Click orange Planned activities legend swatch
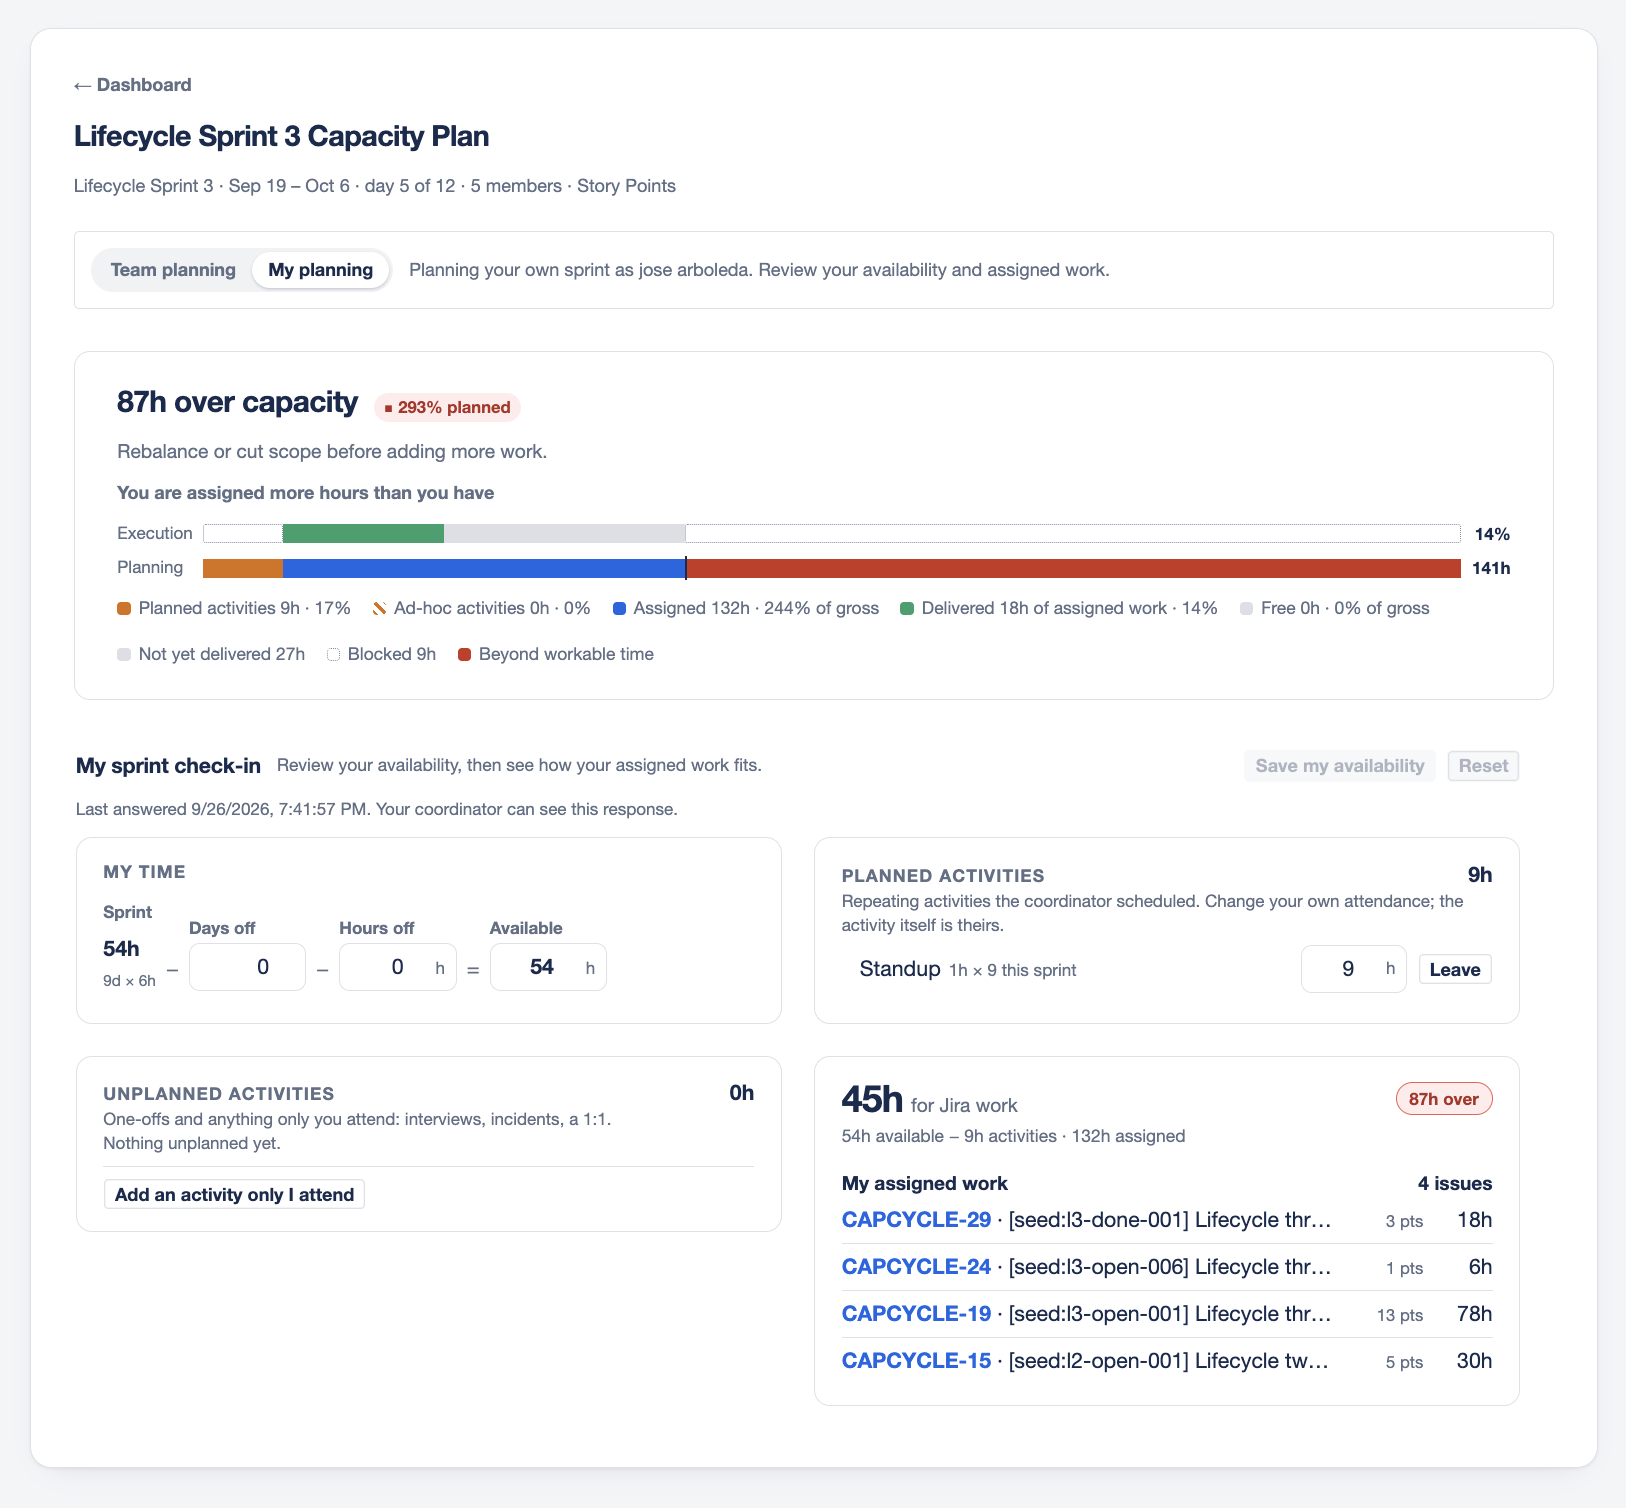 pos(124,609)
